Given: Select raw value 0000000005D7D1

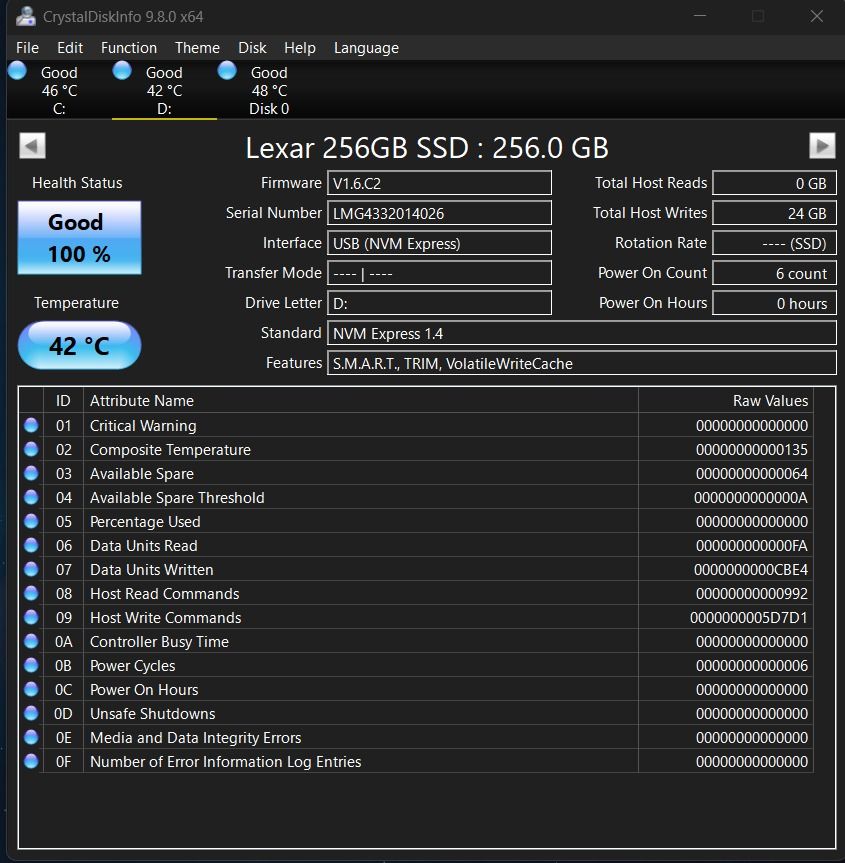Looking at the screenshot, I should pyautogui.click(x=749, y=618).
